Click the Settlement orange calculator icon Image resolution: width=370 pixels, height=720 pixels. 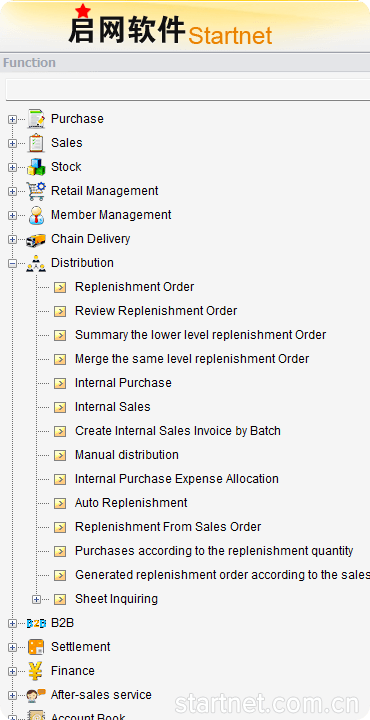click(36, 647)
